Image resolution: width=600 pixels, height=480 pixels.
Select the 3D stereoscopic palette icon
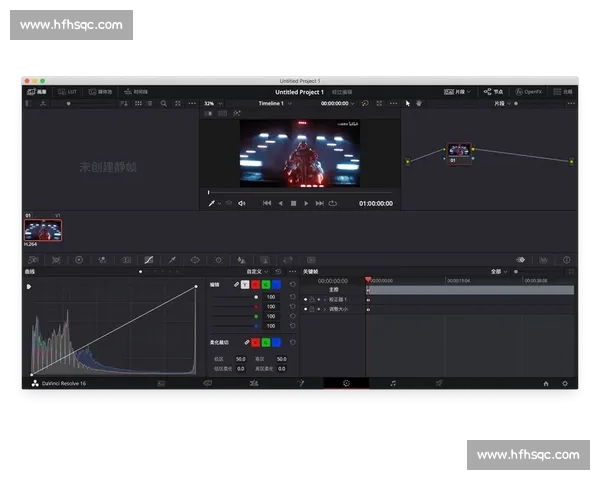[311, 260]
